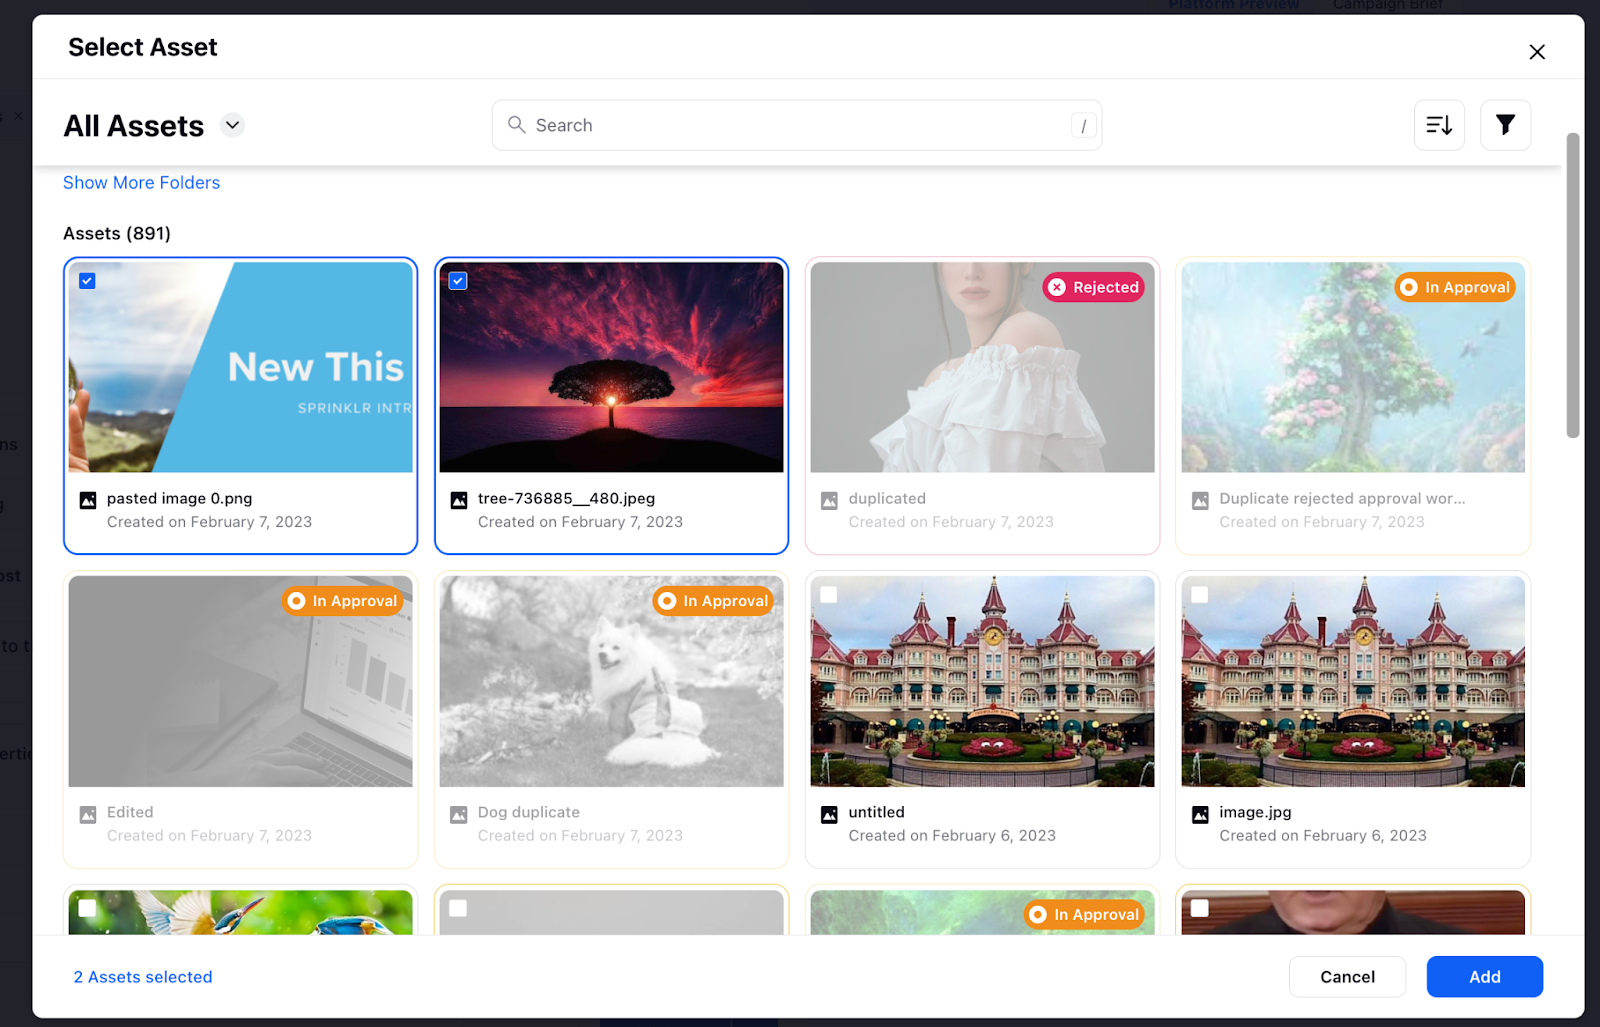Check the image.jpg asset checkbox
The image size is (1600, 1027).
click(x=1200, y=595)
